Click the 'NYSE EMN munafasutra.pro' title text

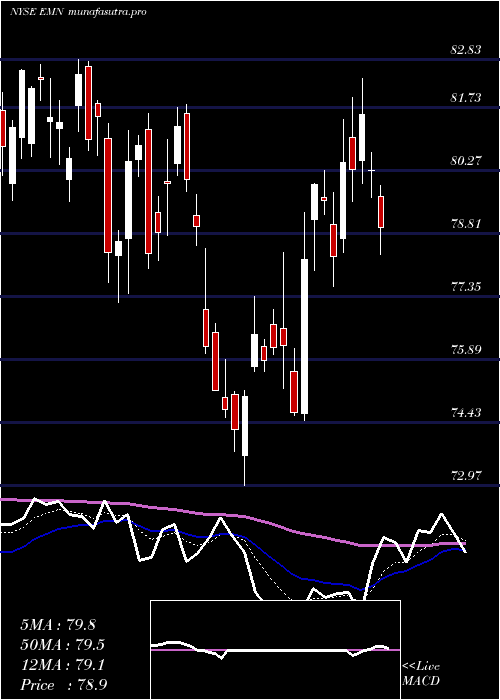click(79, 12)
